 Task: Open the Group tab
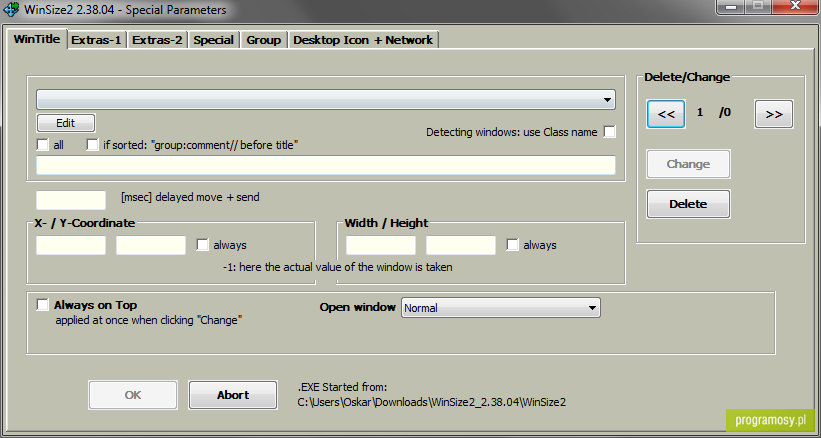264,40
